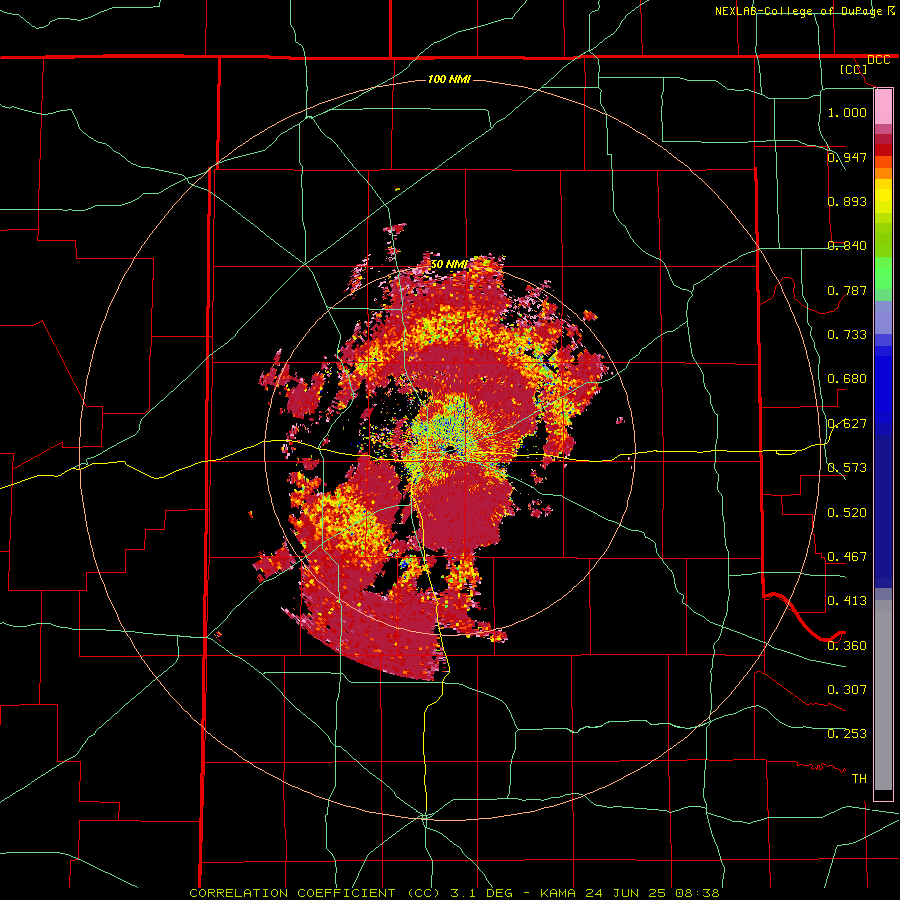Click the gray segment of the color bar
Screen dimensions: 900x900
(883, 695)
